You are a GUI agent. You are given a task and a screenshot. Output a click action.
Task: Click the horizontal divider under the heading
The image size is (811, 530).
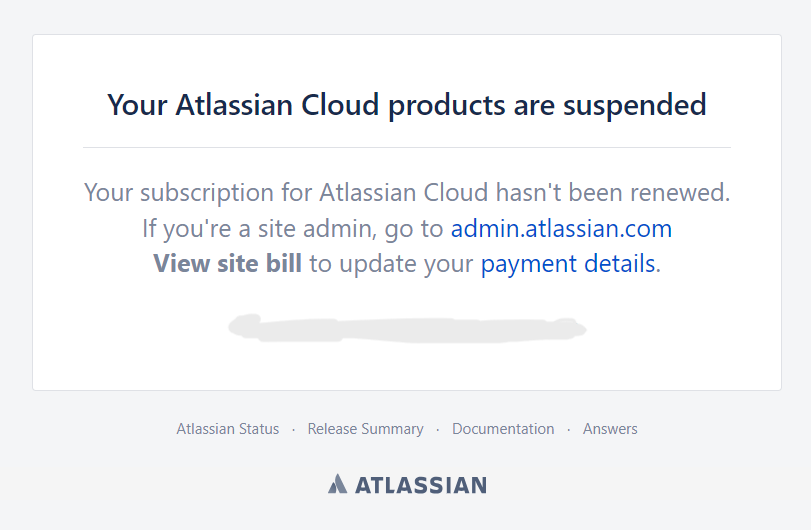pos(407,147)
